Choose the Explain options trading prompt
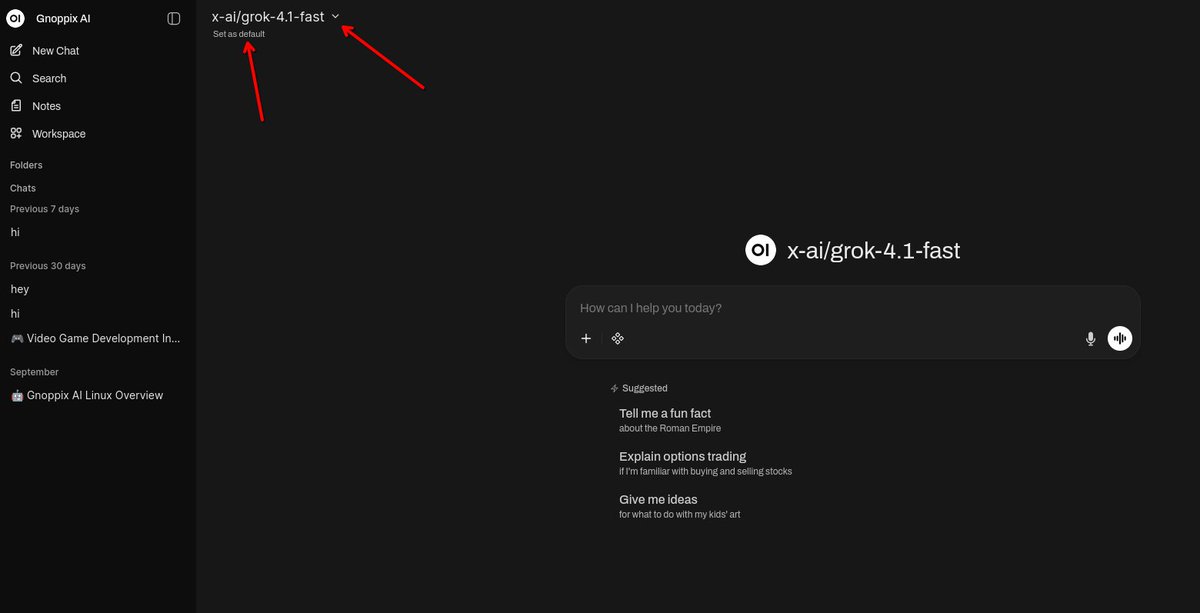Screen dimensions: 1200x613 click(x=682, y=456)
